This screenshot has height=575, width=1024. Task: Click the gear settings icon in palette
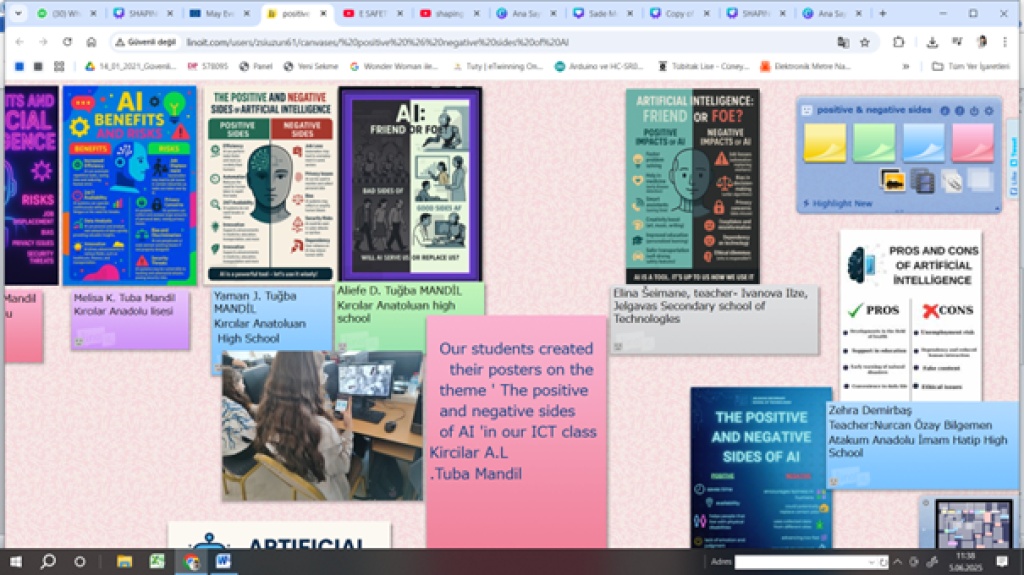point(988,110)
